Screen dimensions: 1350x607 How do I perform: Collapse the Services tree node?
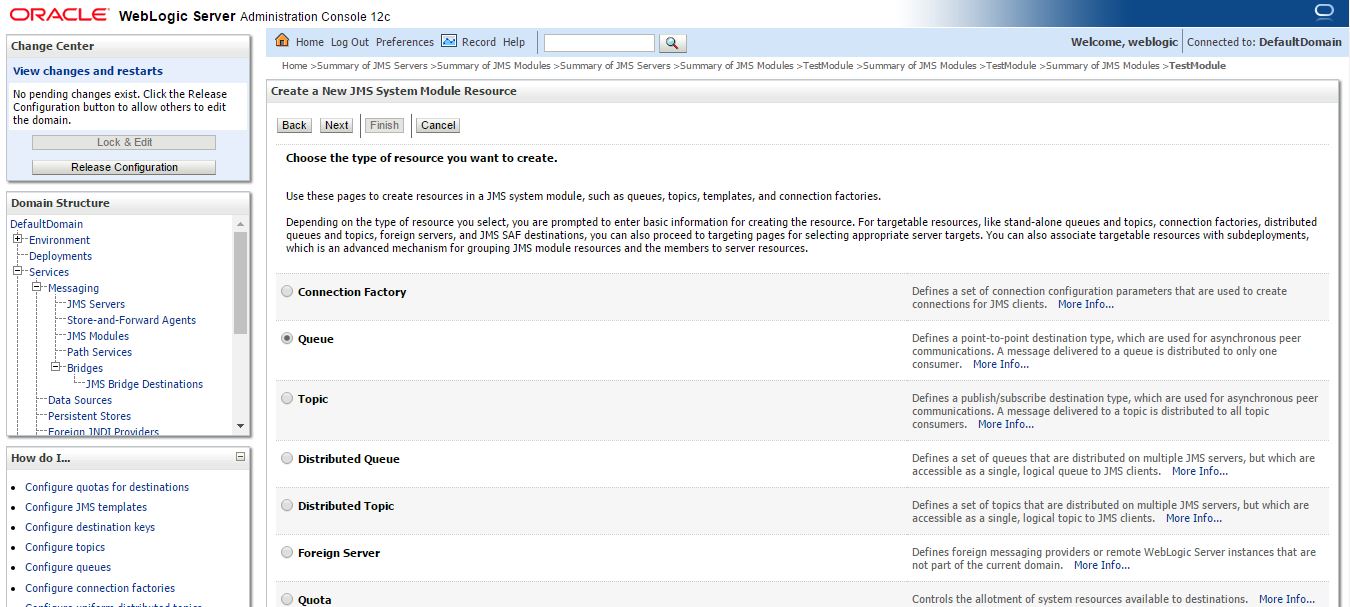point(18,271)
